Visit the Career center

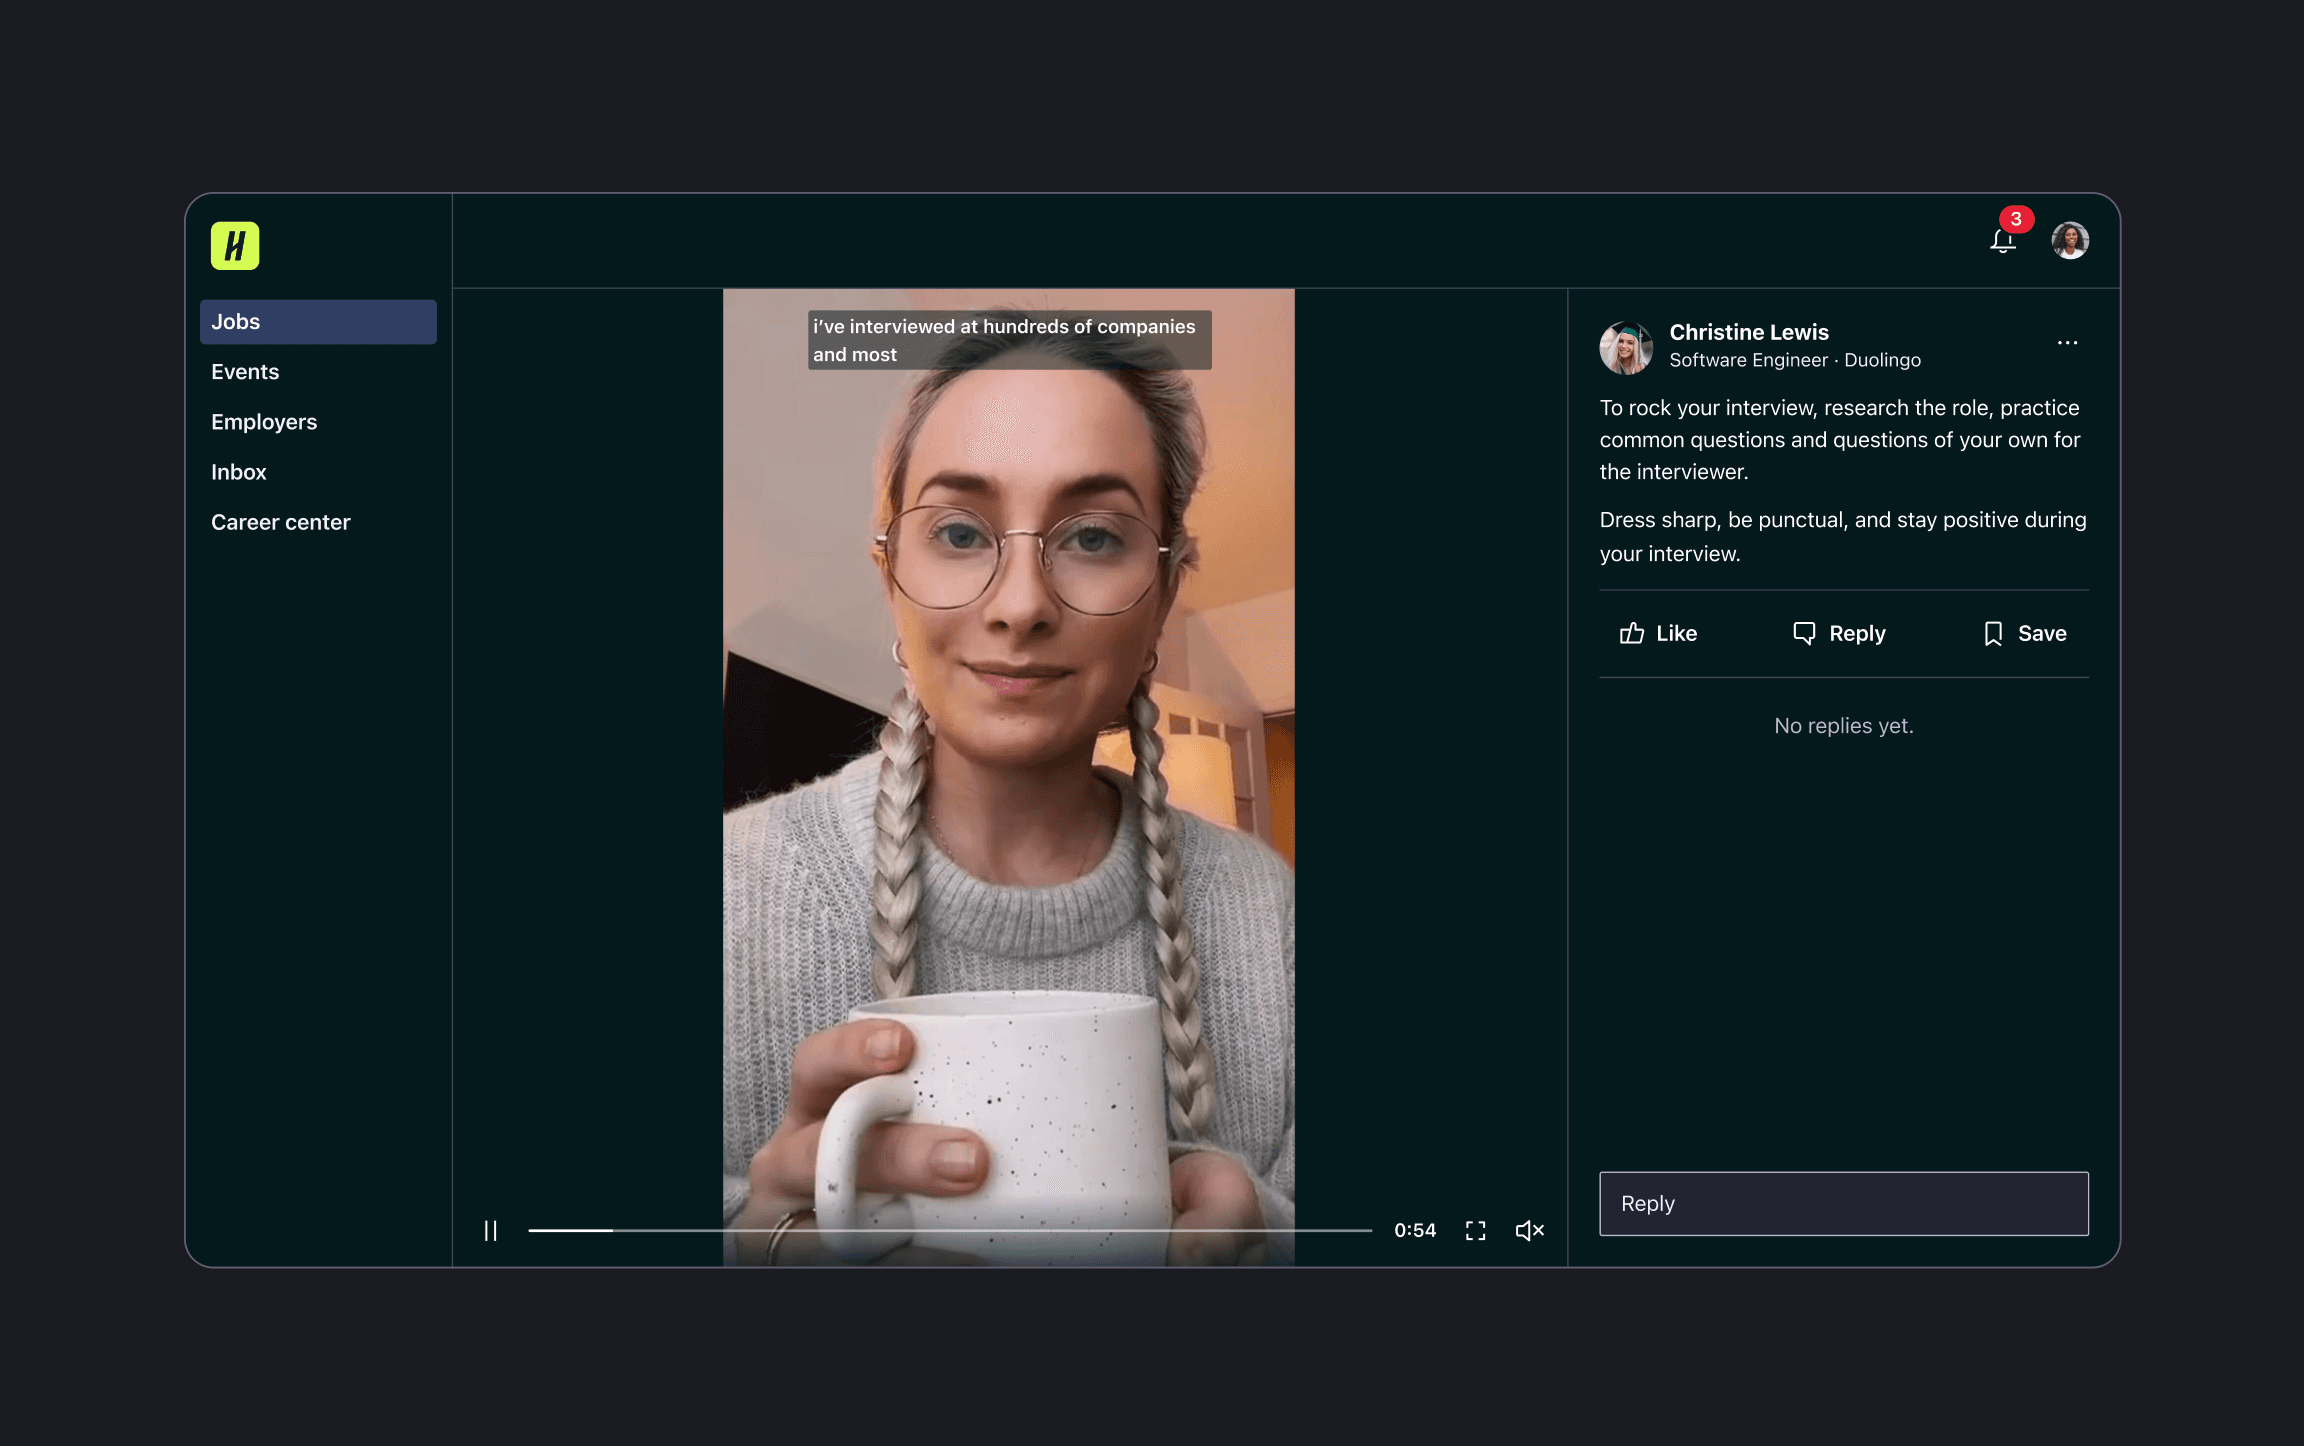coord(280,522)
